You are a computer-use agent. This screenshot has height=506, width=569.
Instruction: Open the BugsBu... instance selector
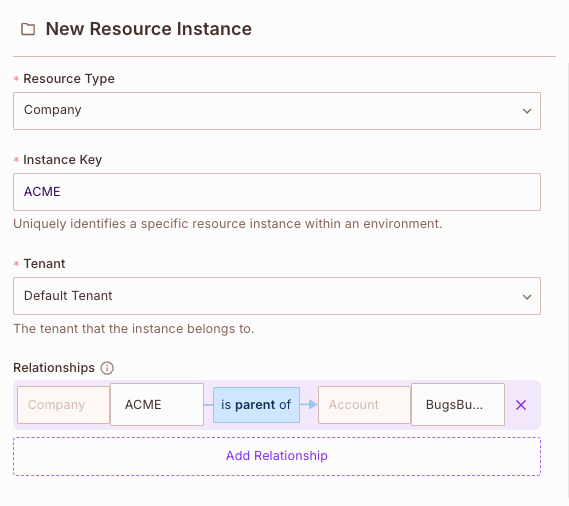(458, 404)
